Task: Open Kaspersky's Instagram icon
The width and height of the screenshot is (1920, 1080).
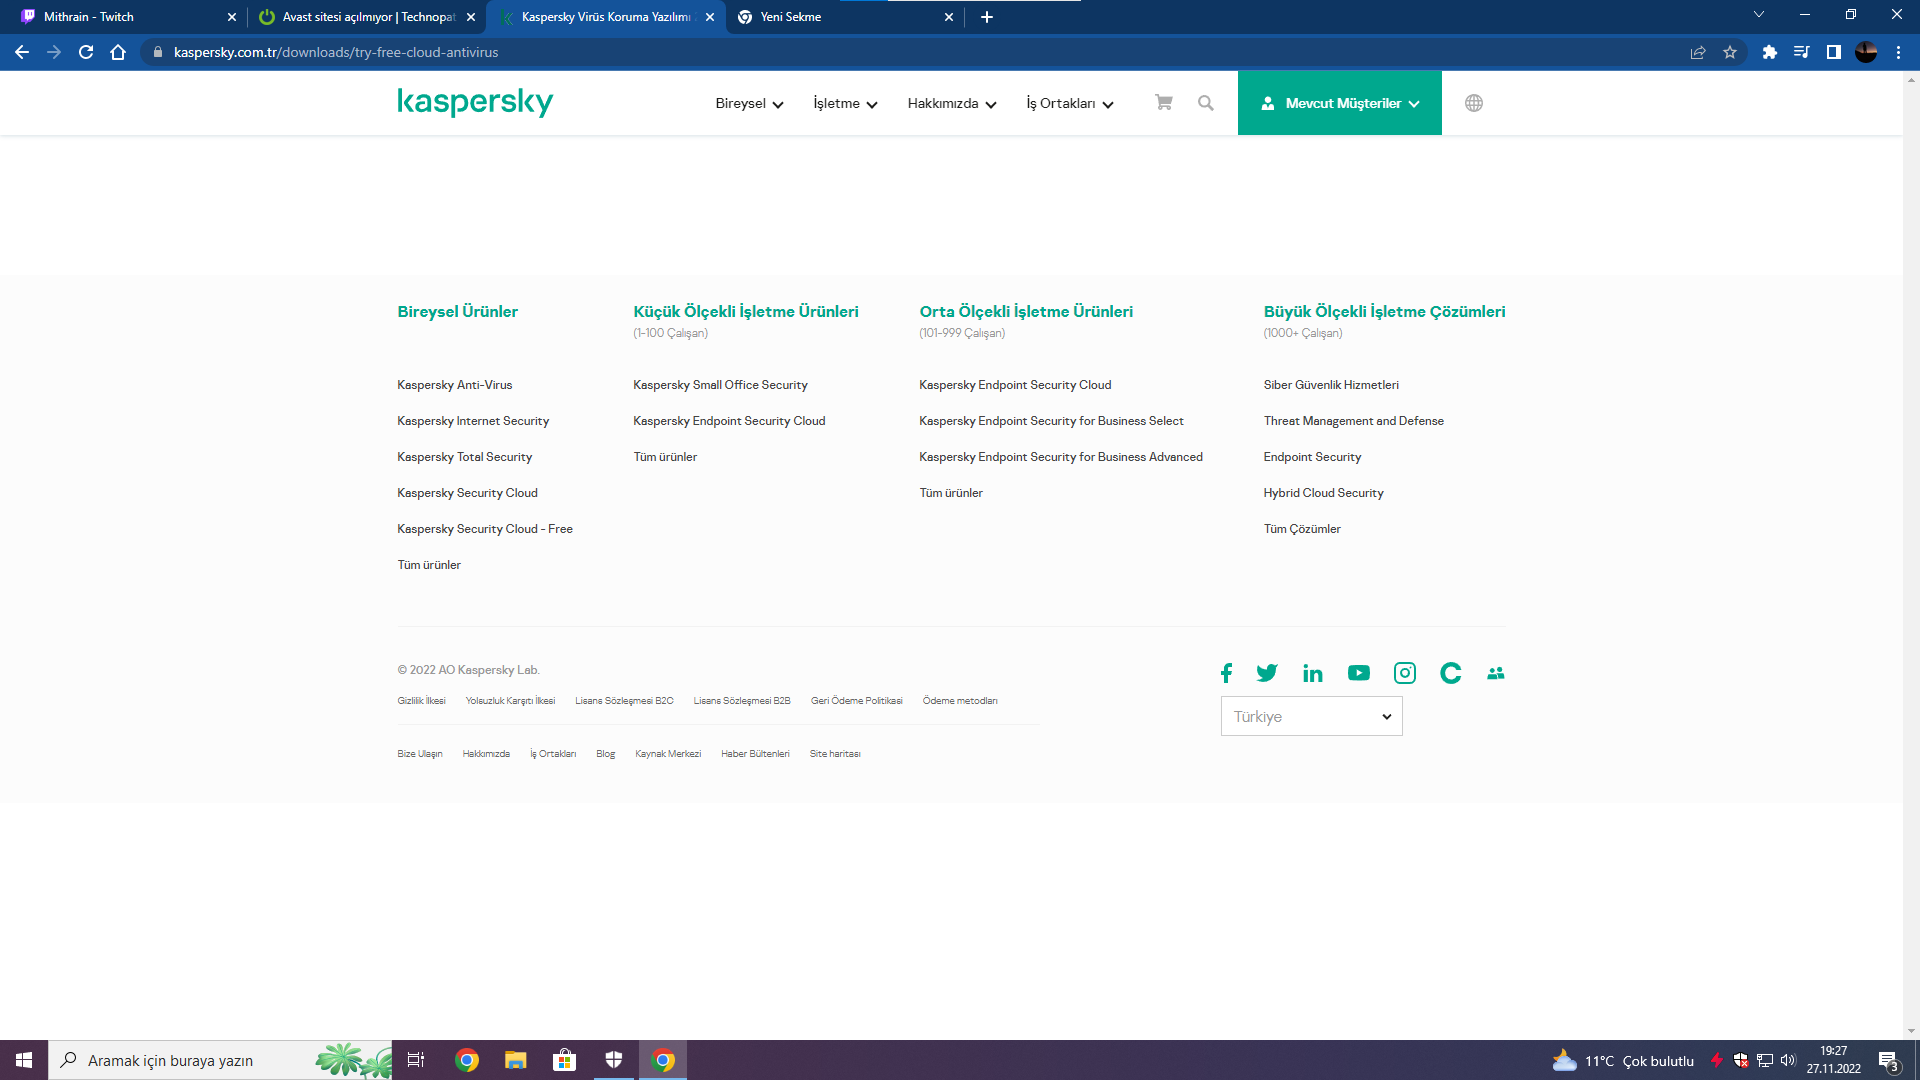Action: [x=1404, y=673]
